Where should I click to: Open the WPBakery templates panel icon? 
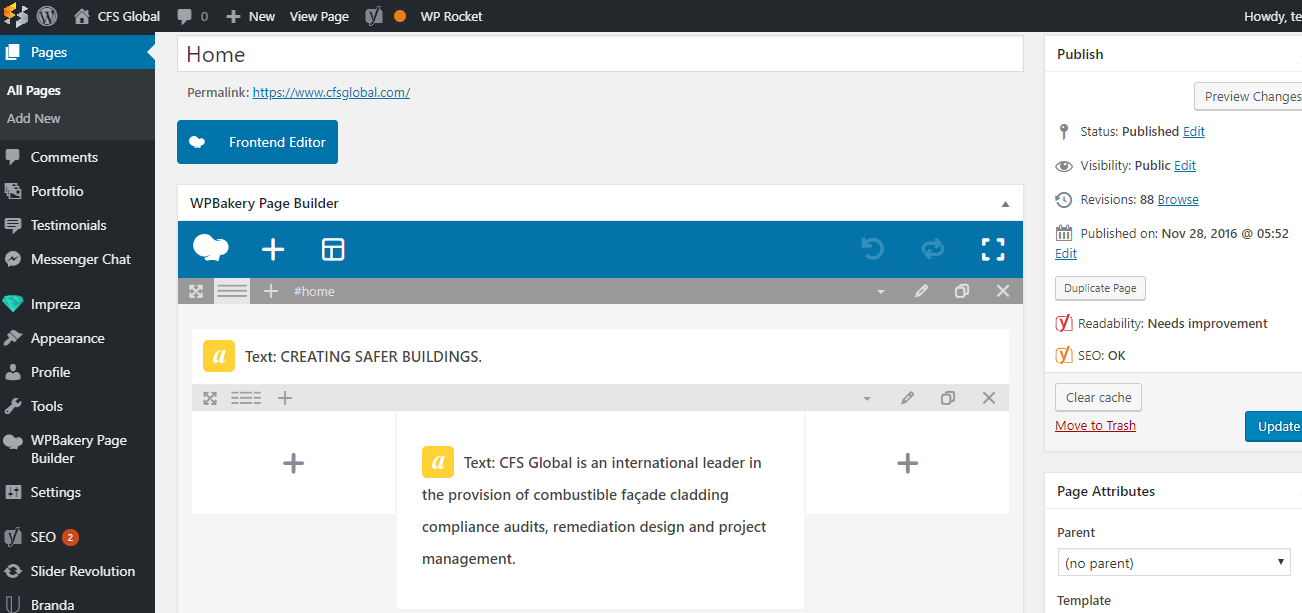click(332, 249)
